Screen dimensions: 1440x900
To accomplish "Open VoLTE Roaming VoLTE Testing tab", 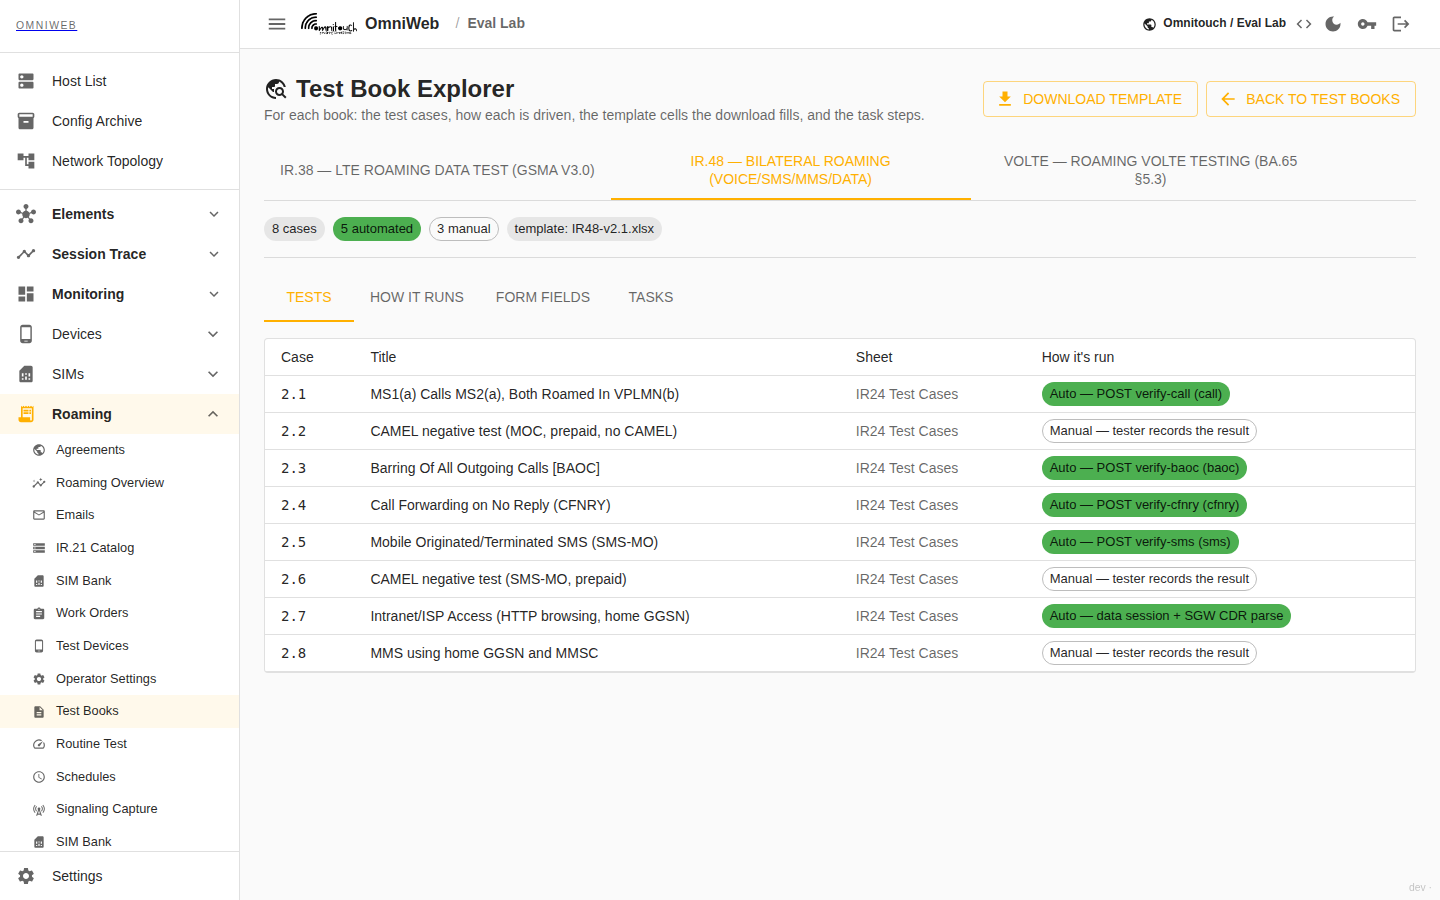I will pos(1150,170).
